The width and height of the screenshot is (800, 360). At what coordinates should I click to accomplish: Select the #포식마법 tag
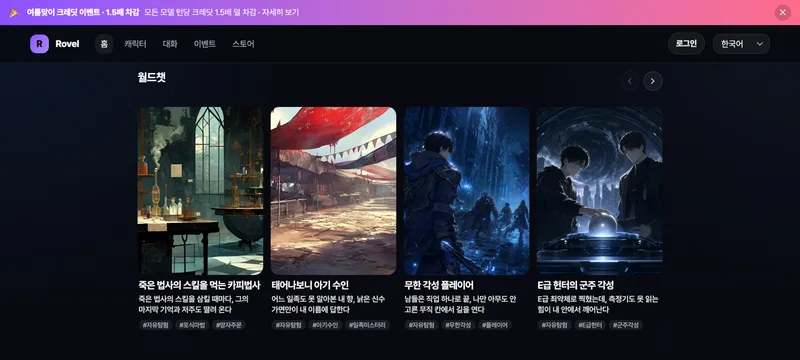coord(192,325)
